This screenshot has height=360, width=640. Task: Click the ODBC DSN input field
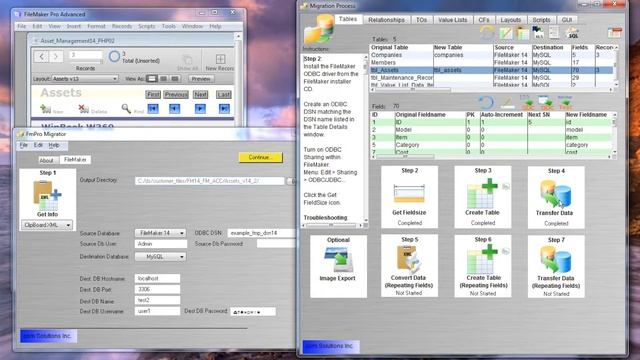(x=261, y=233)
